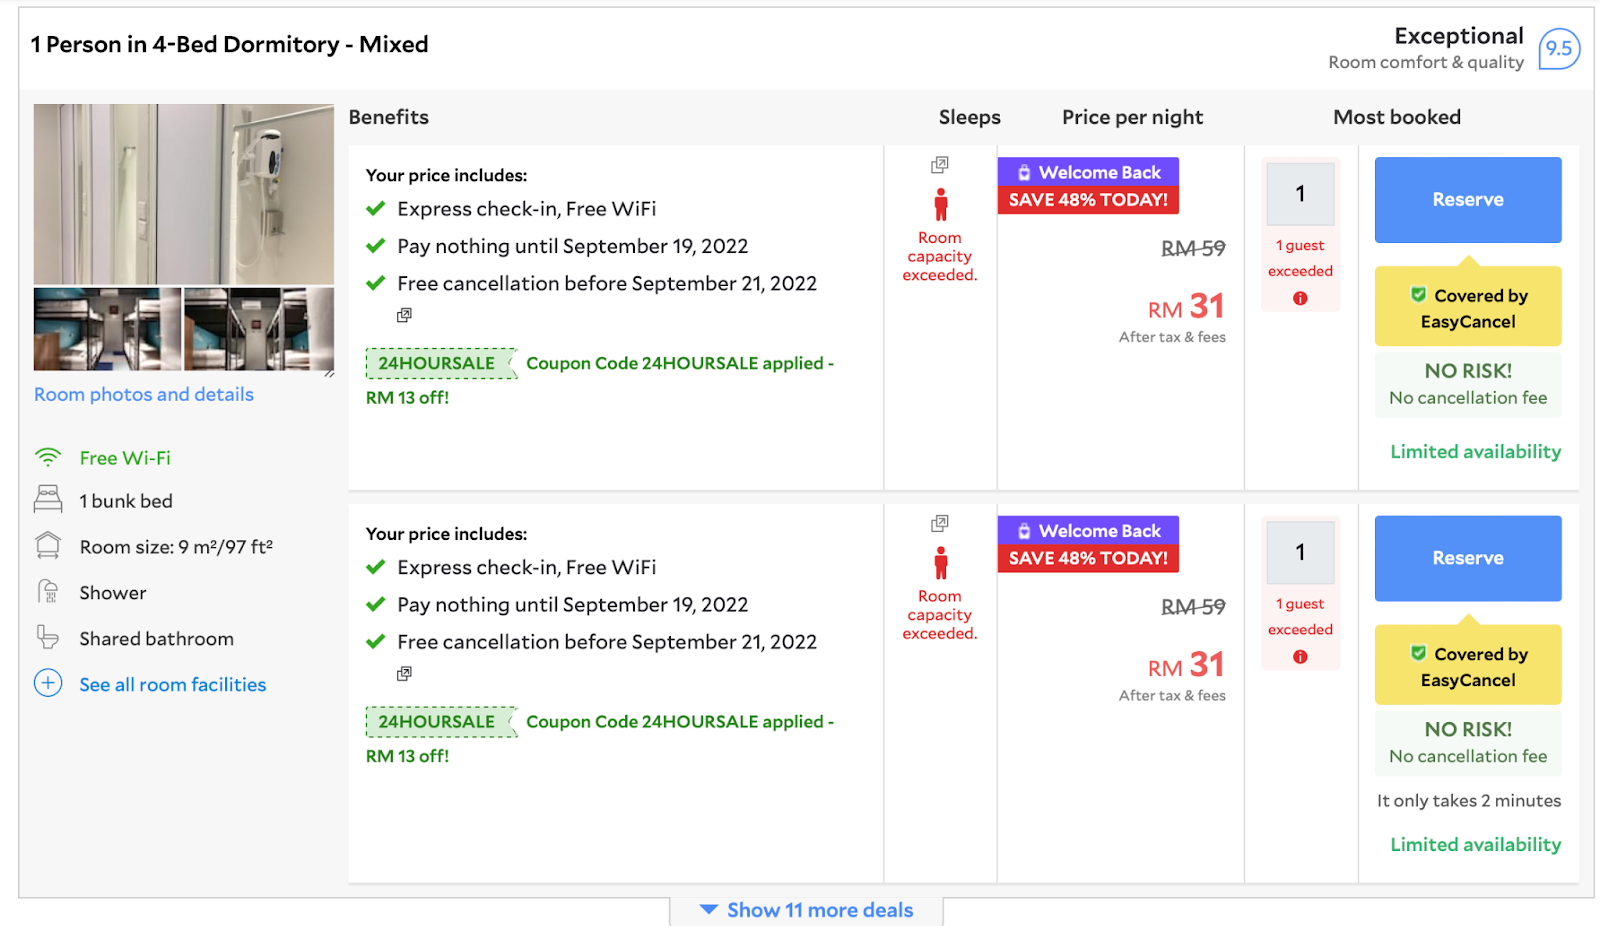The height and width of the screenshot is (926, 1600).
Task: Reserve the first dormitory deal
Action: (1467, 200)
